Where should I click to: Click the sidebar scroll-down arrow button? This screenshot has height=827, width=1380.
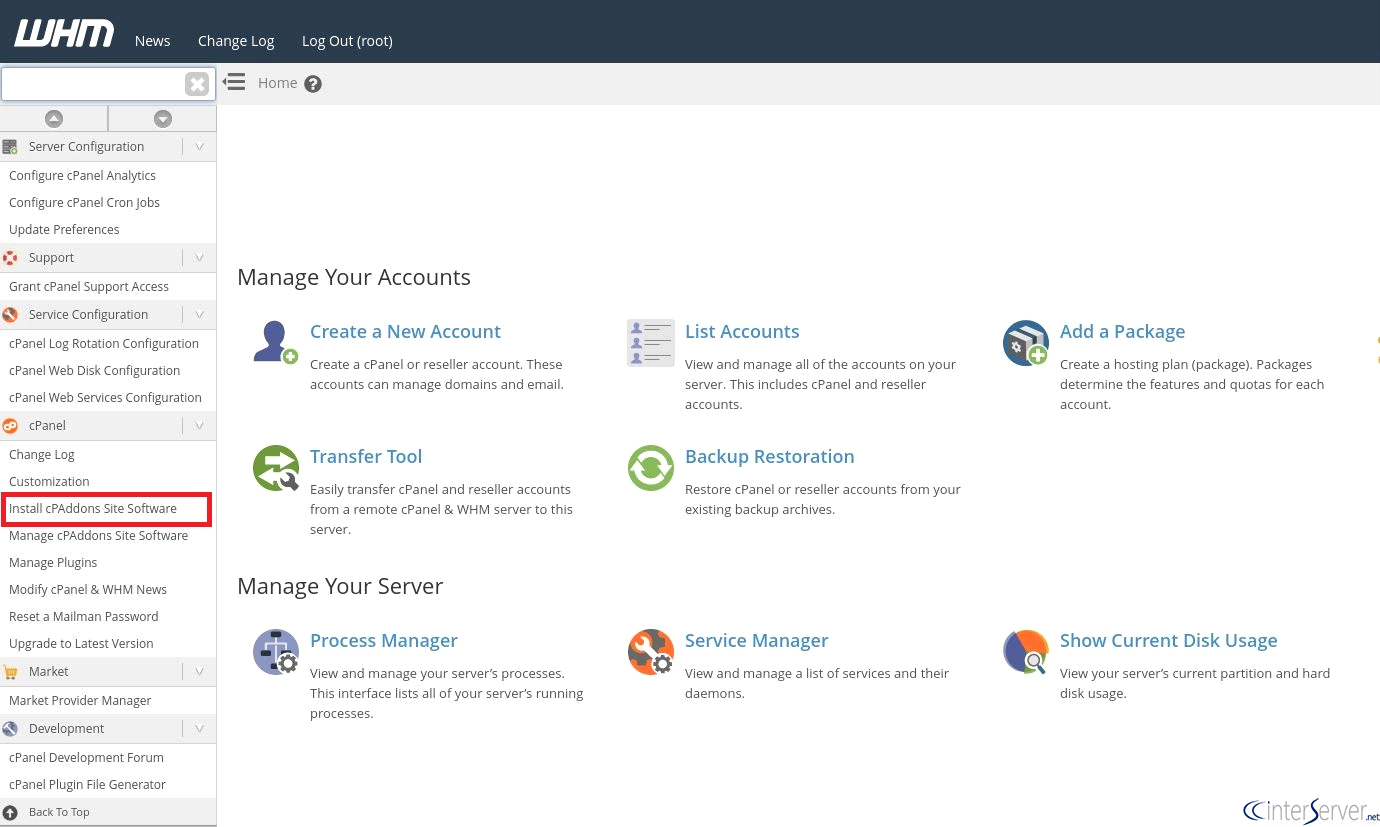pos(163,119)
